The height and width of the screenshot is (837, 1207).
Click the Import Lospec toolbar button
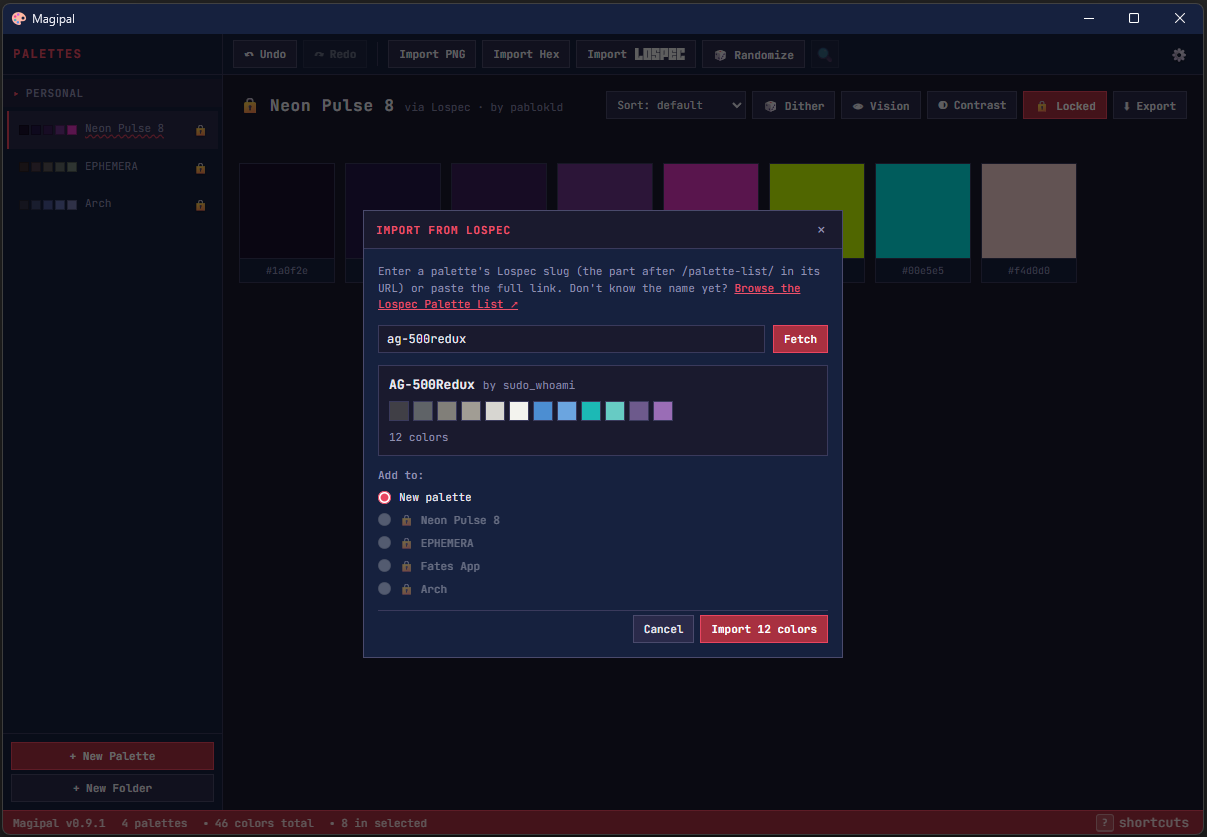click(636, 54)
